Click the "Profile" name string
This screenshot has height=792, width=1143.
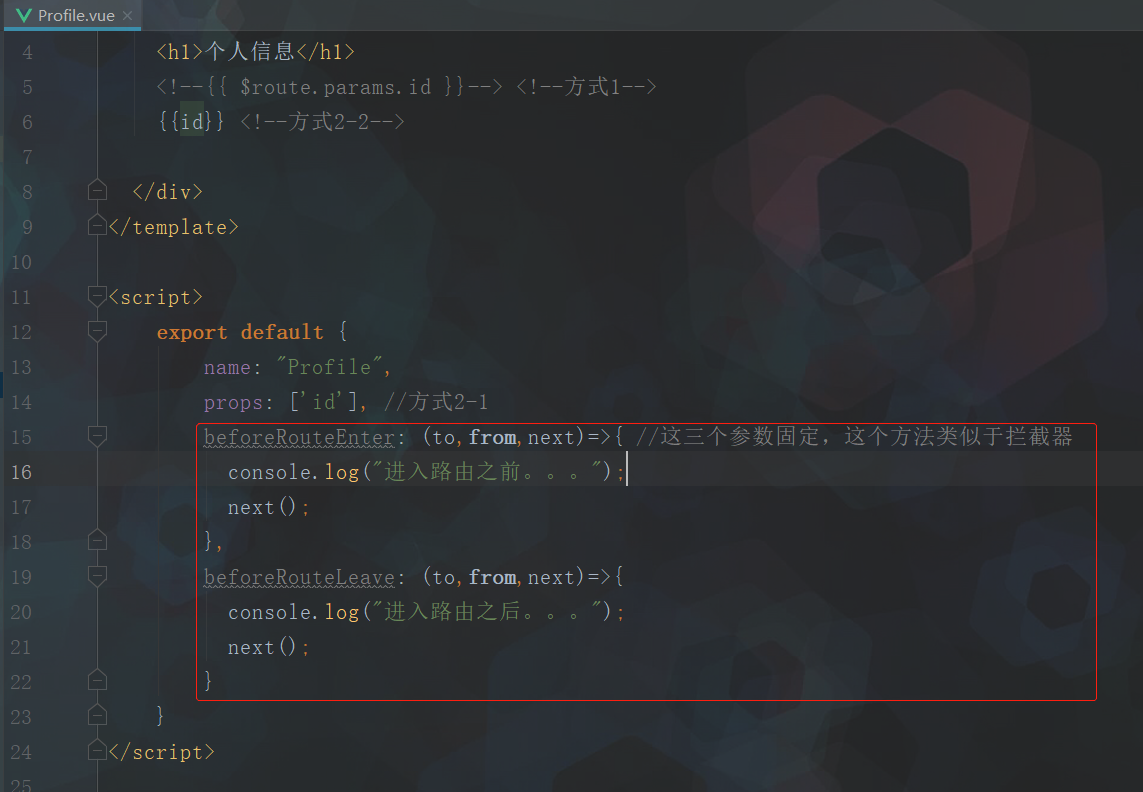point(329,366)
